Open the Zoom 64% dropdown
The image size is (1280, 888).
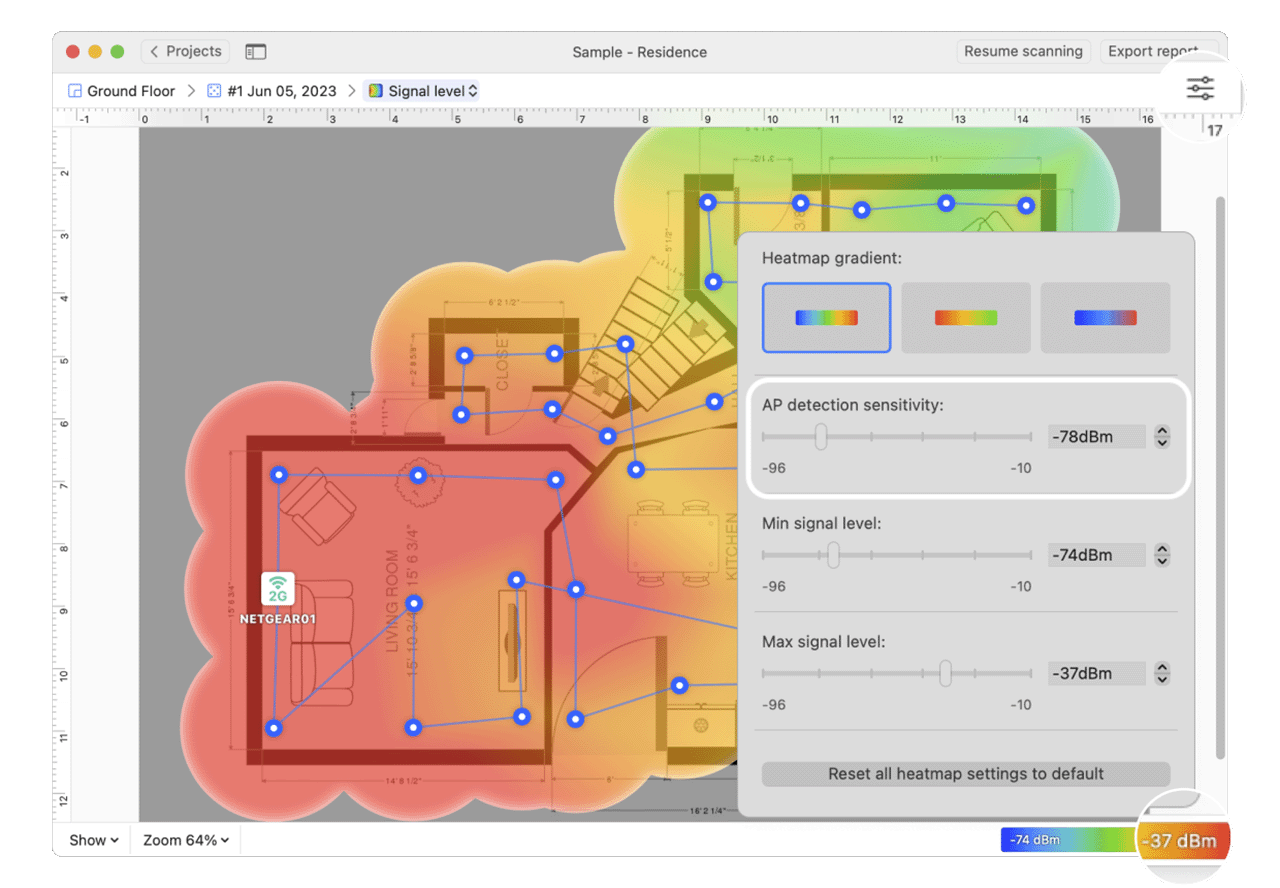tap(186, 840)
